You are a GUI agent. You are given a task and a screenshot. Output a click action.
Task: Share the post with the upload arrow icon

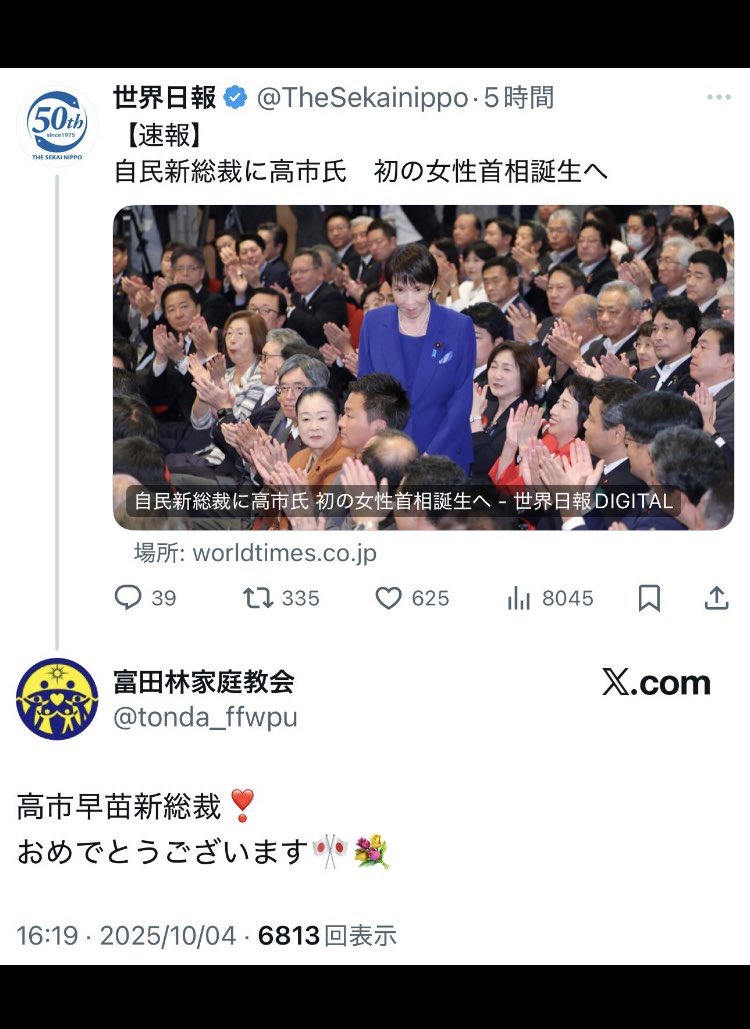tap(717, 597)
